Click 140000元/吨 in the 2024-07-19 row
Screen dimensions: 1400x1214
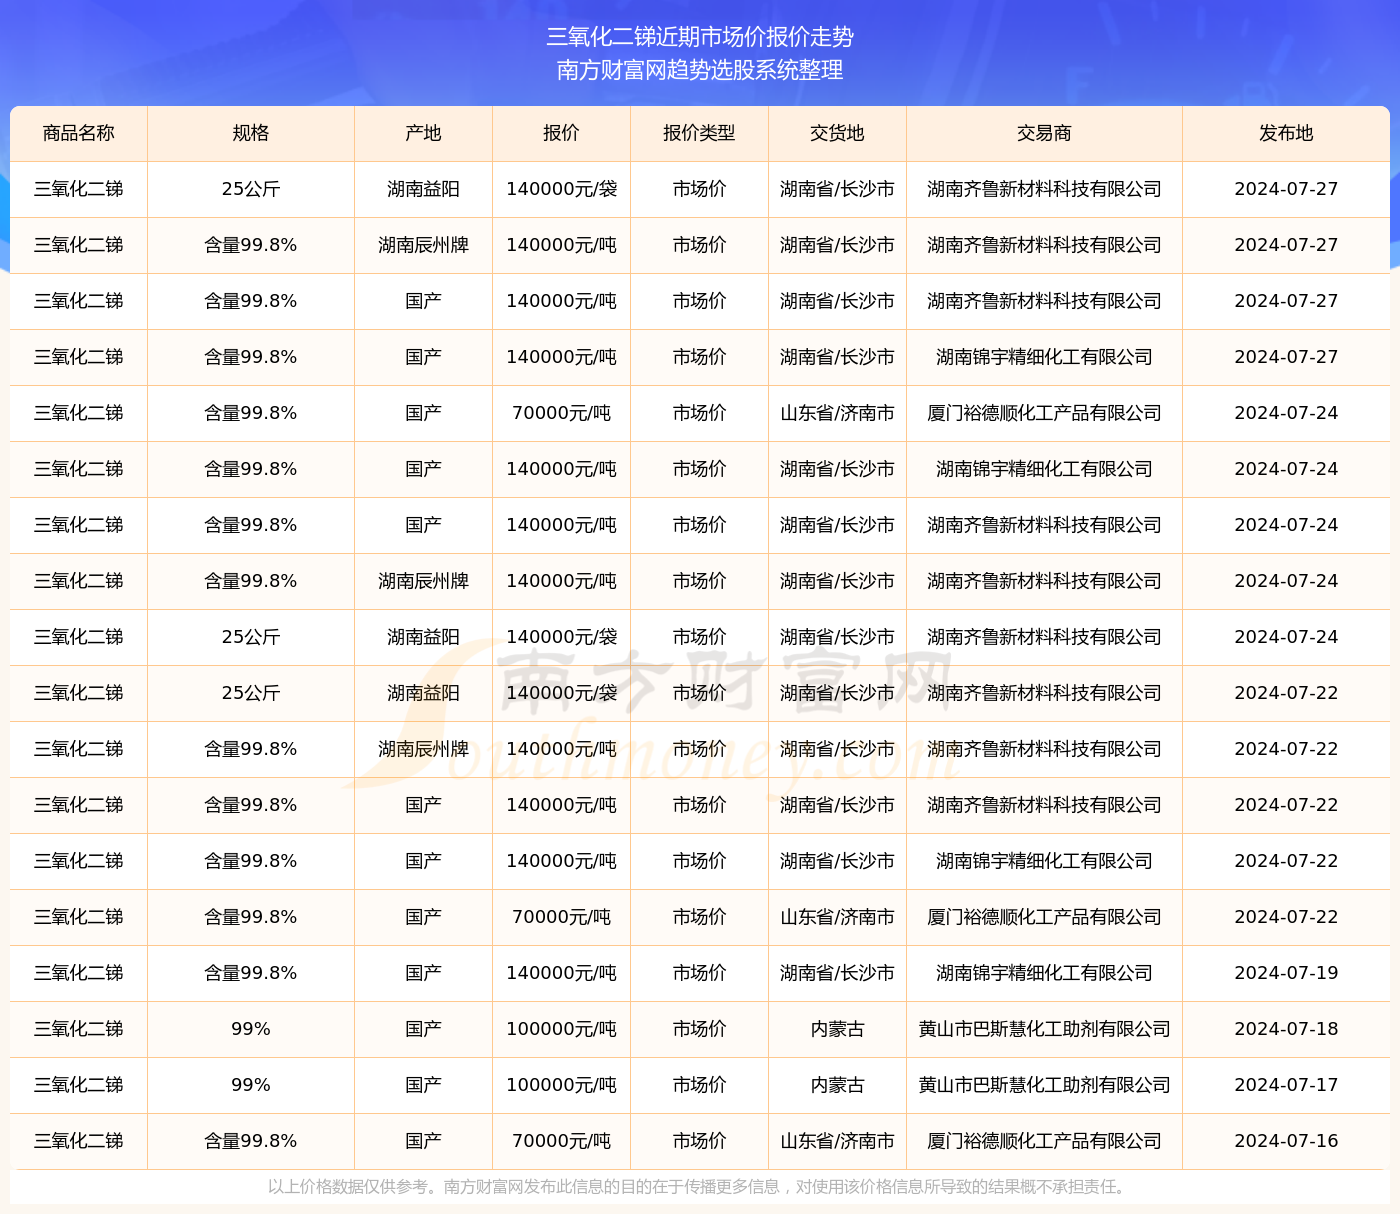(561, 973)
